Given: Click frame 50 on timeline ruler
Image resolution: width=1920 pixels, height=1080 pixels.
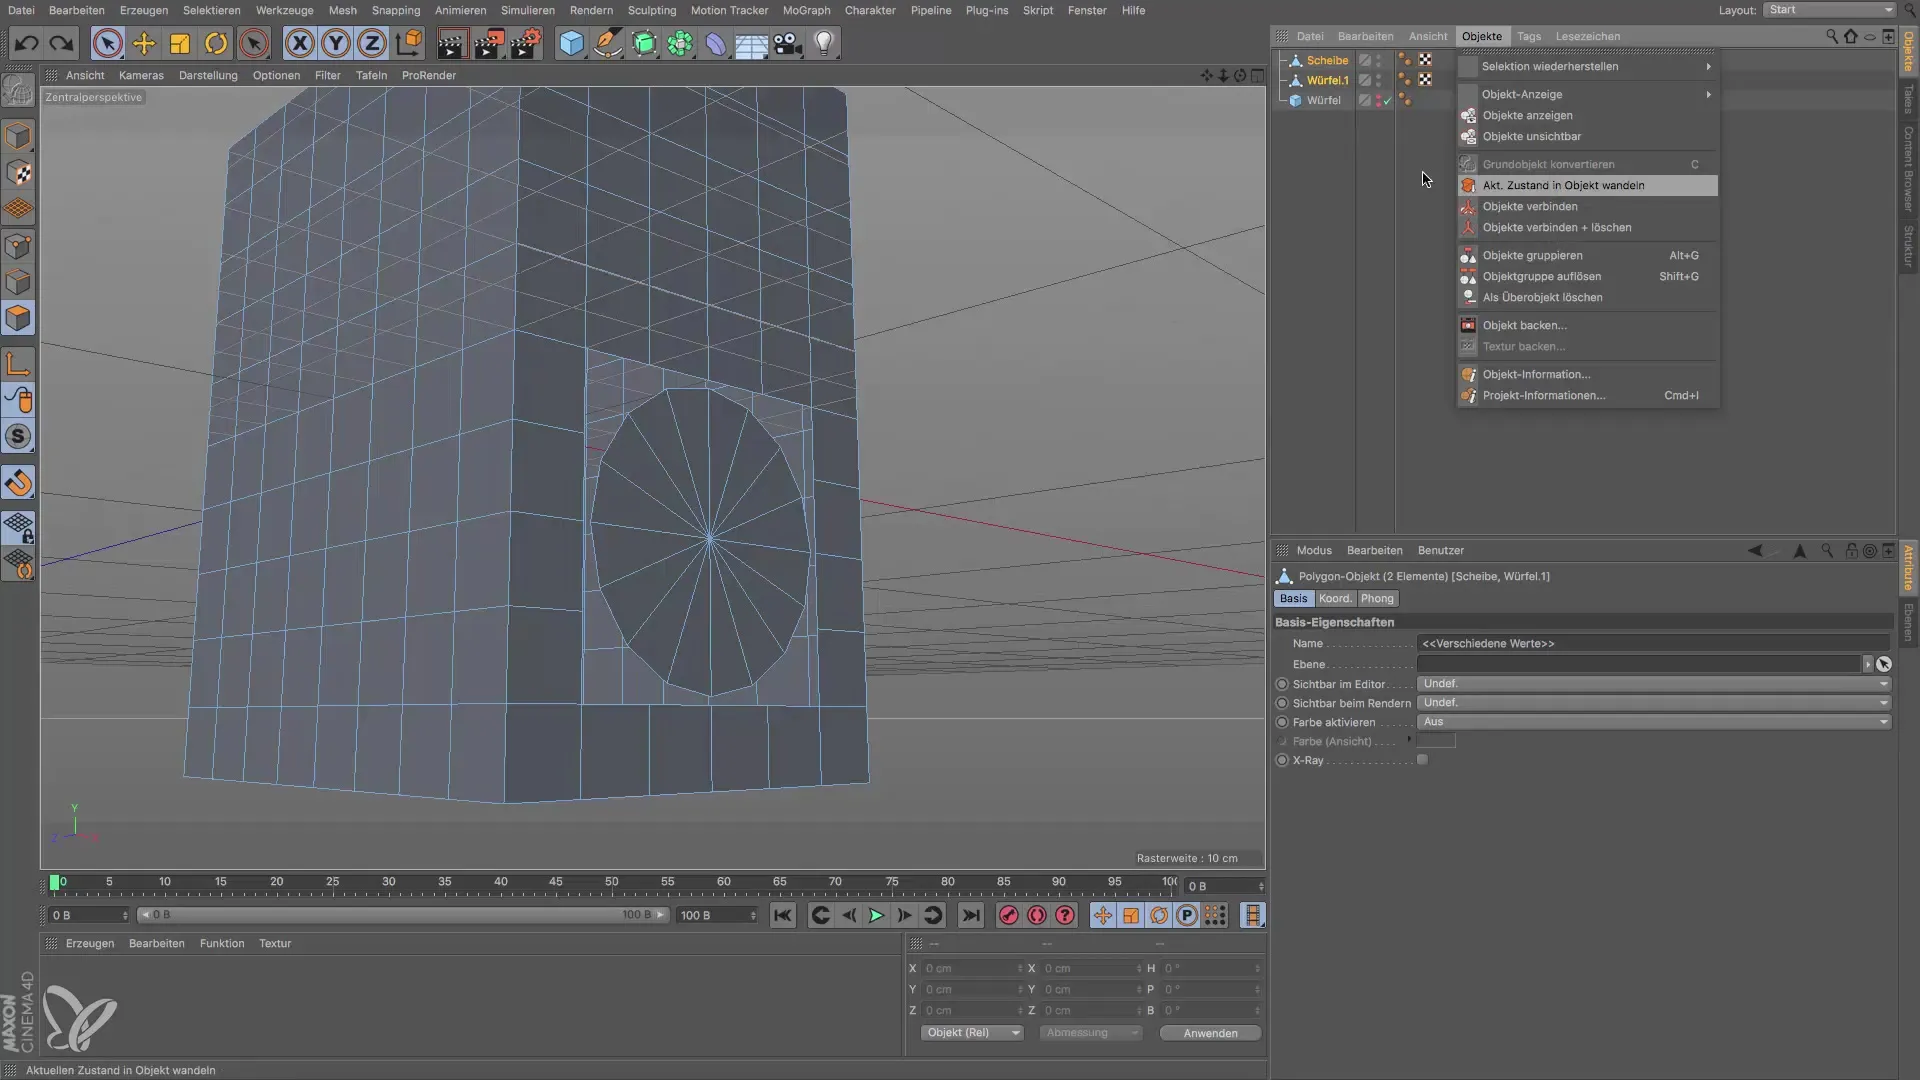Looking at the screenshot, I should pos(612,882).
